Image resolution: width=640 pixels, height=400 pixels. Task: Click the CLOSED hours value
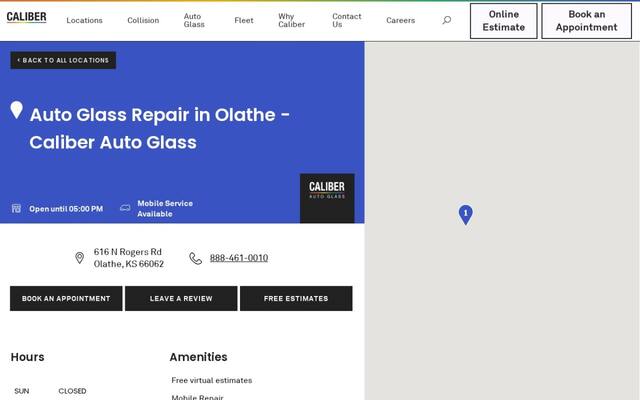72,391
